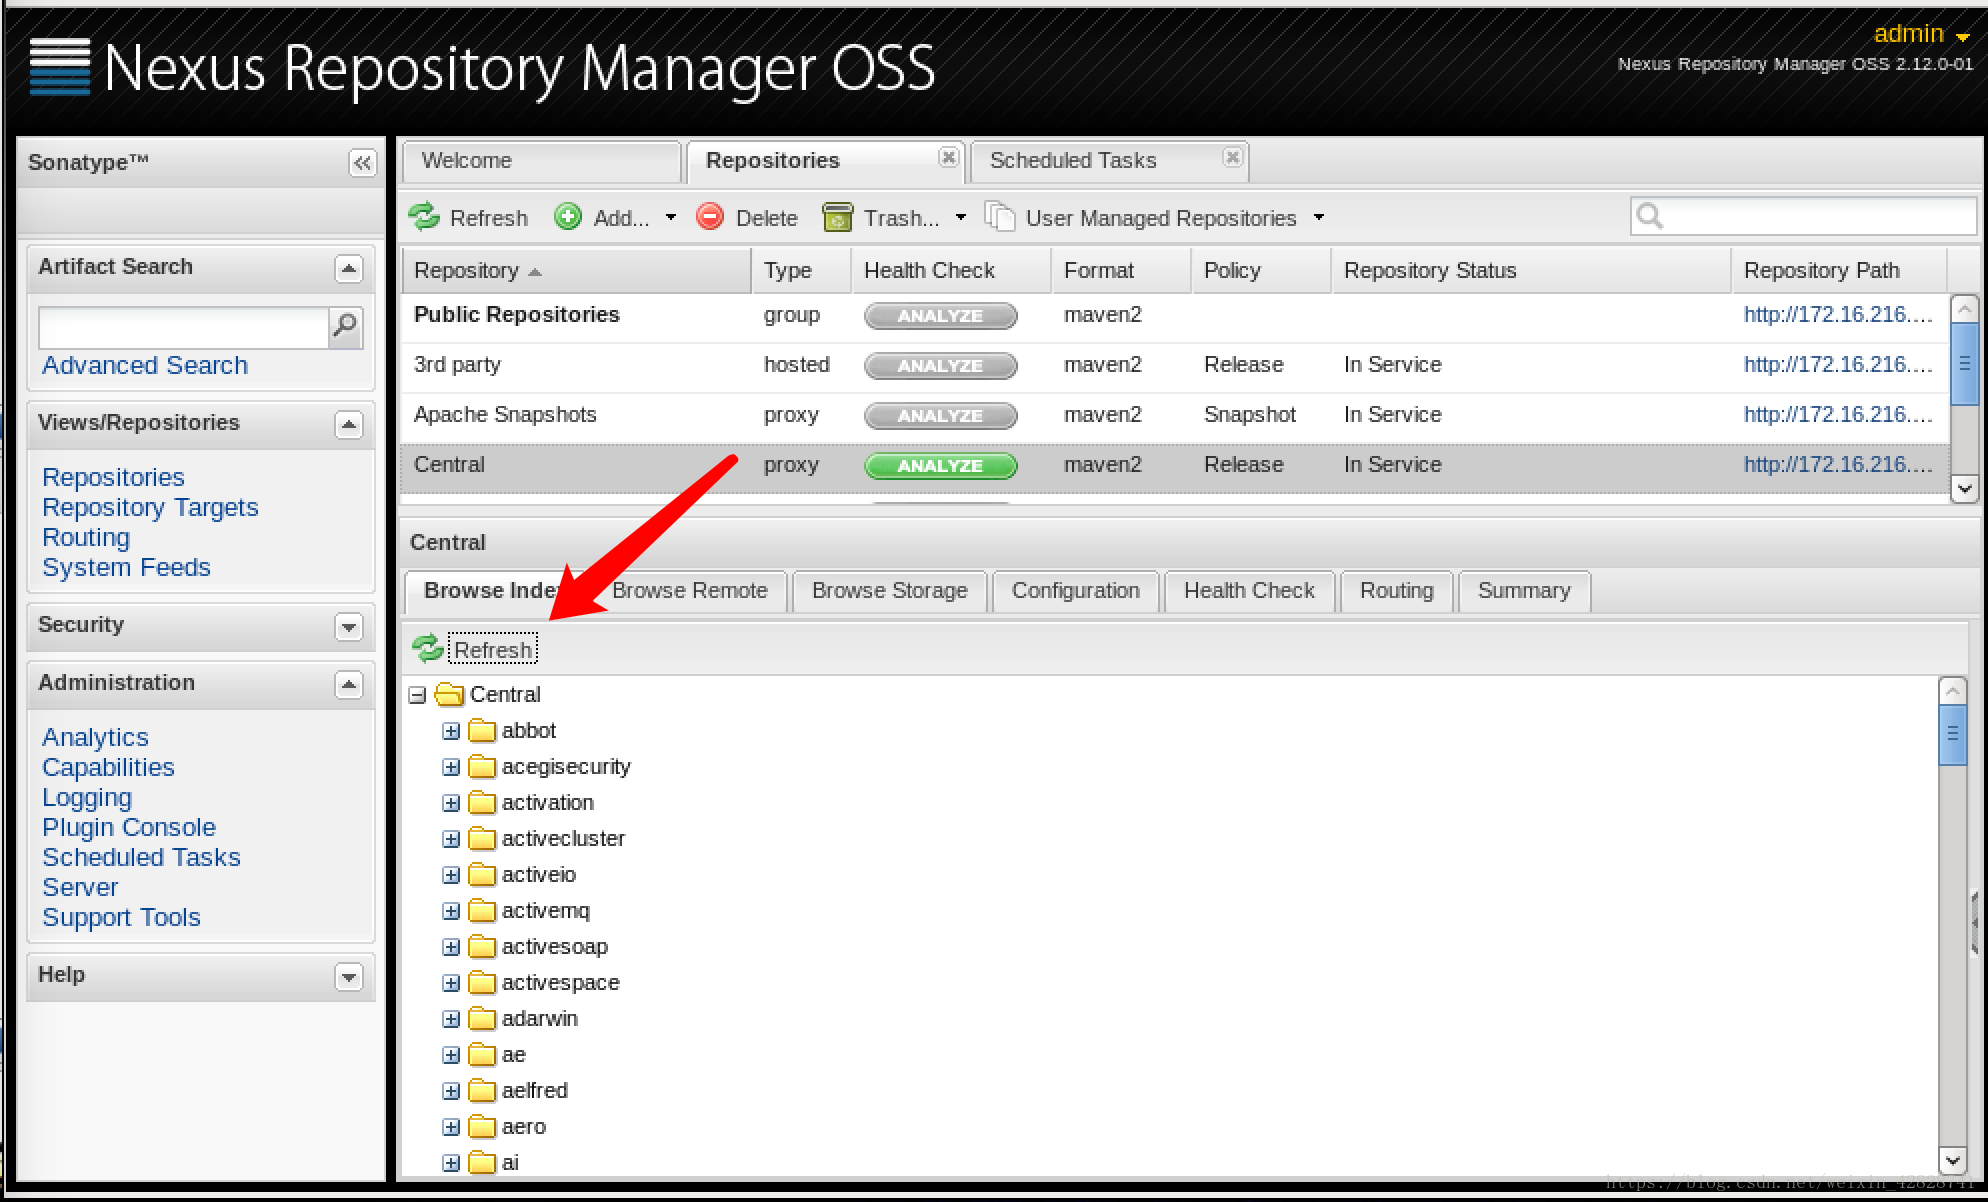Toggle the Security panel open
Viewport: 1988px width, 1202px height.
(x=348, y=627)
